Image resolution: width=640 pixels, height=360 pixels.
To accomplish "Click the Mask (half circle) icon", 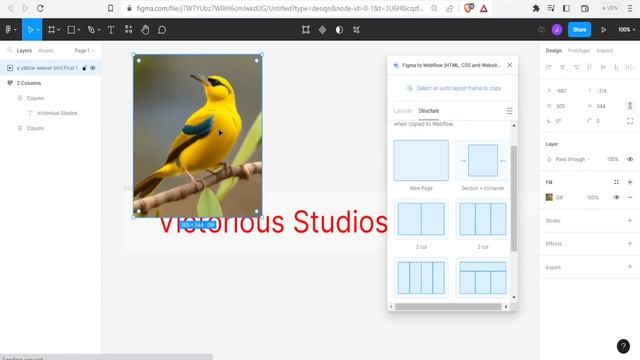I will 339,29.
